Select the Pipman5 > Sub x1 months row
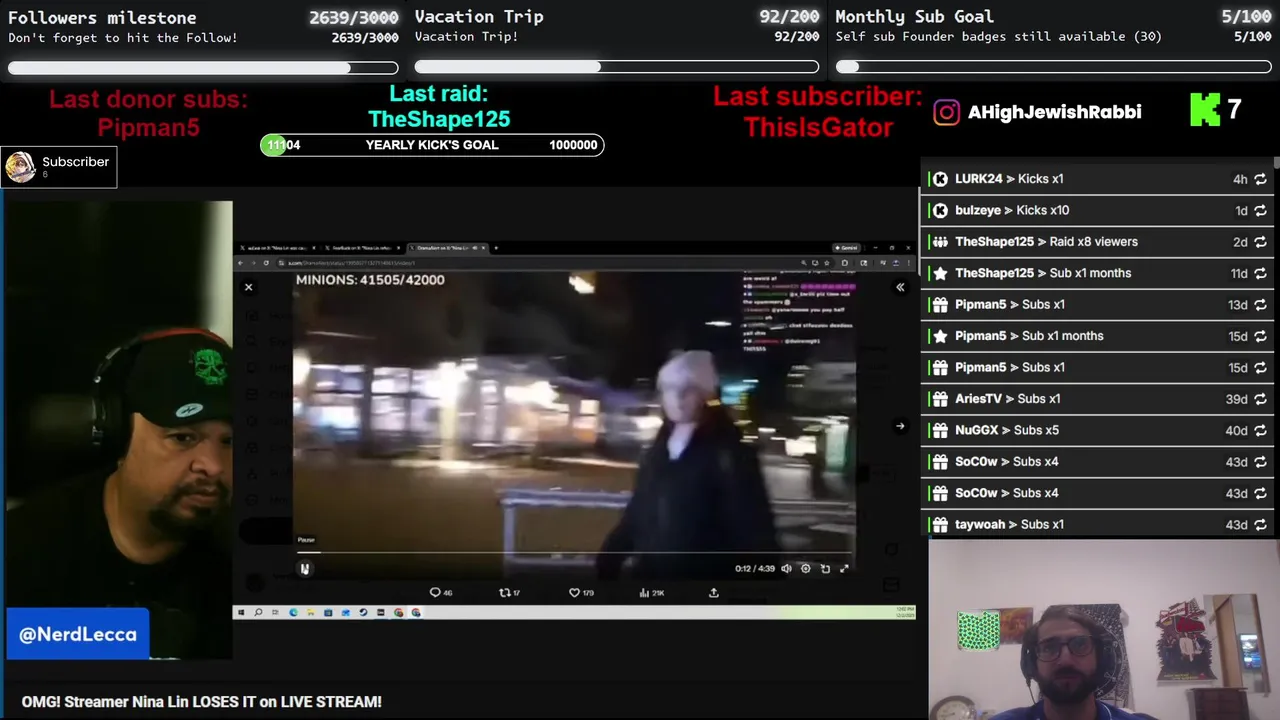This screenshot has height=720, width=1280. 1097,336
